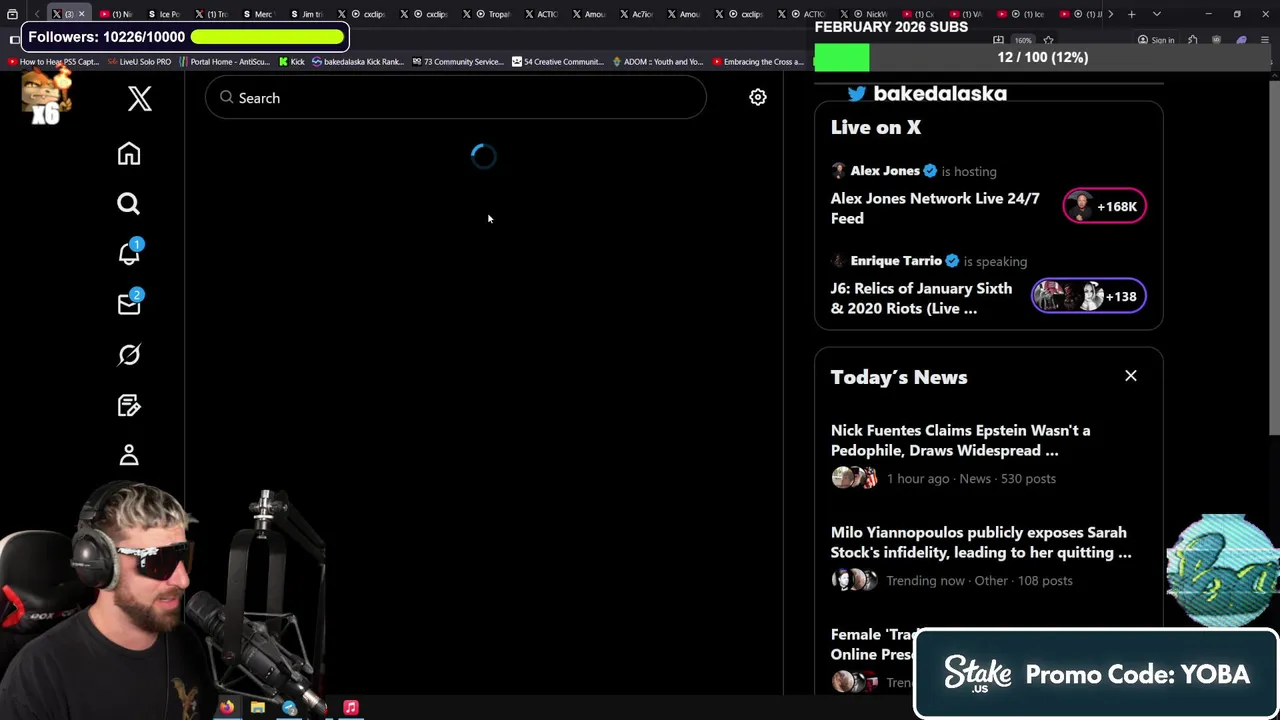This screenshot has height=720, width=1280.
Task: Switch to the 'Merc' browser tab
Action: [x=259, y=14]
